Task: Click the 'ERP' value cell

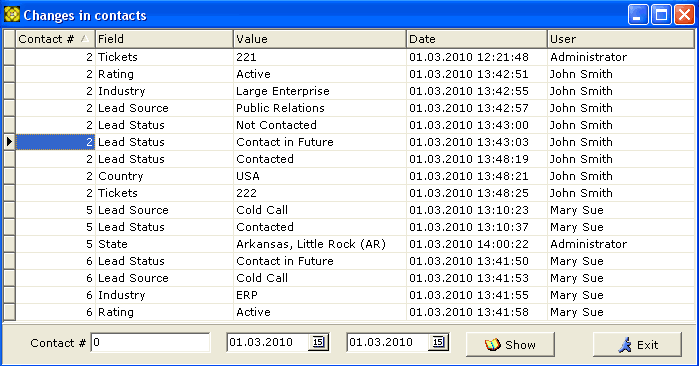Action: (x=320, y=295)
